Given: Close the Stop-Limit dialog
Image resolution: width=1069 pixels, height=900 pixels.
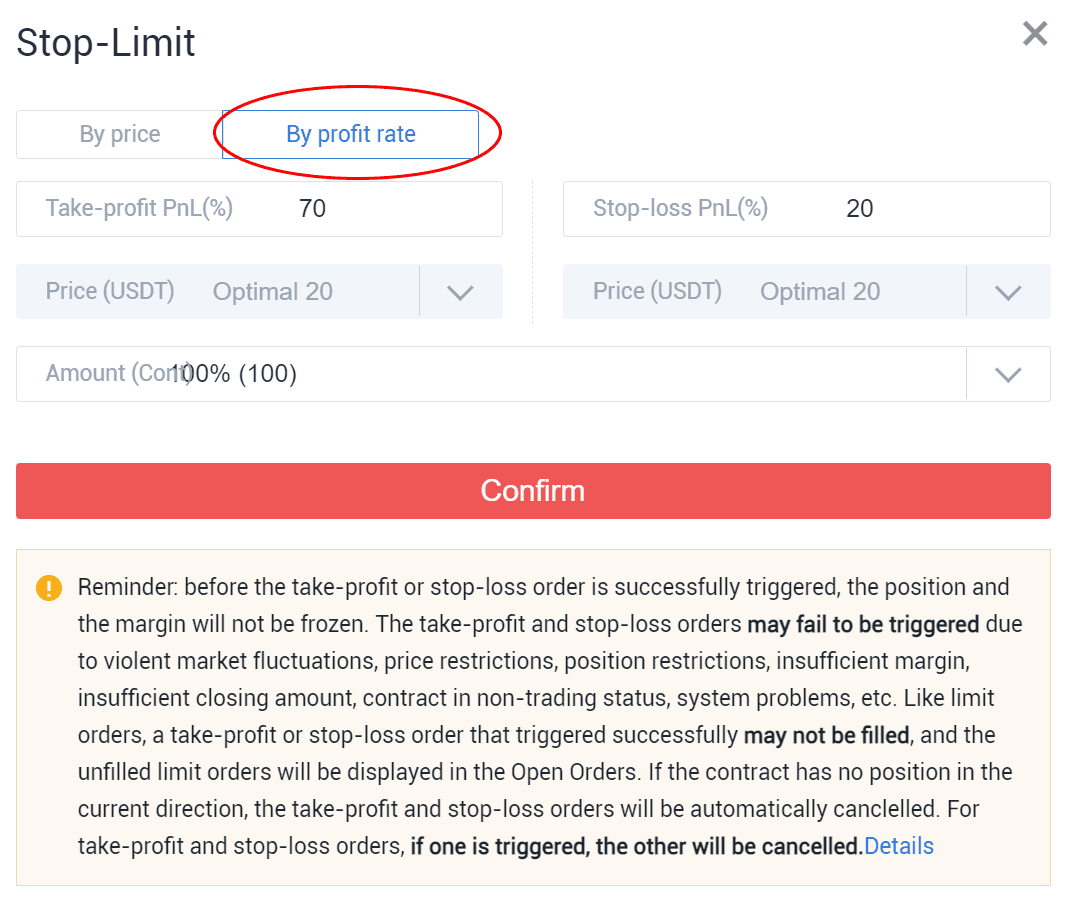Looking at the screenshot, I should (x=1034, y=33).
